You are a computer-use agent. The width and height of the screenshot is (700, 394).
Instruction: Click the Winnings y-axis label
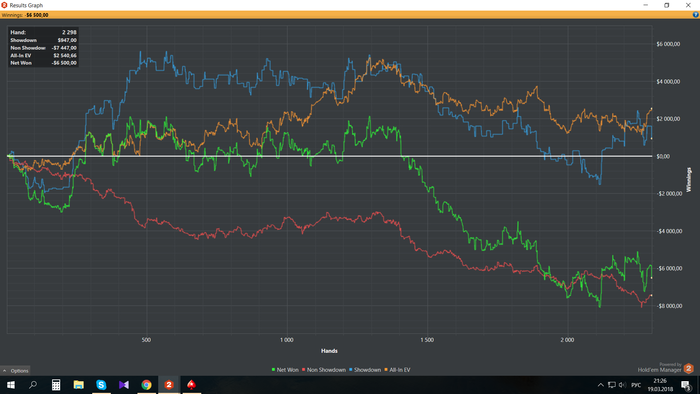(x=688, y=180)
